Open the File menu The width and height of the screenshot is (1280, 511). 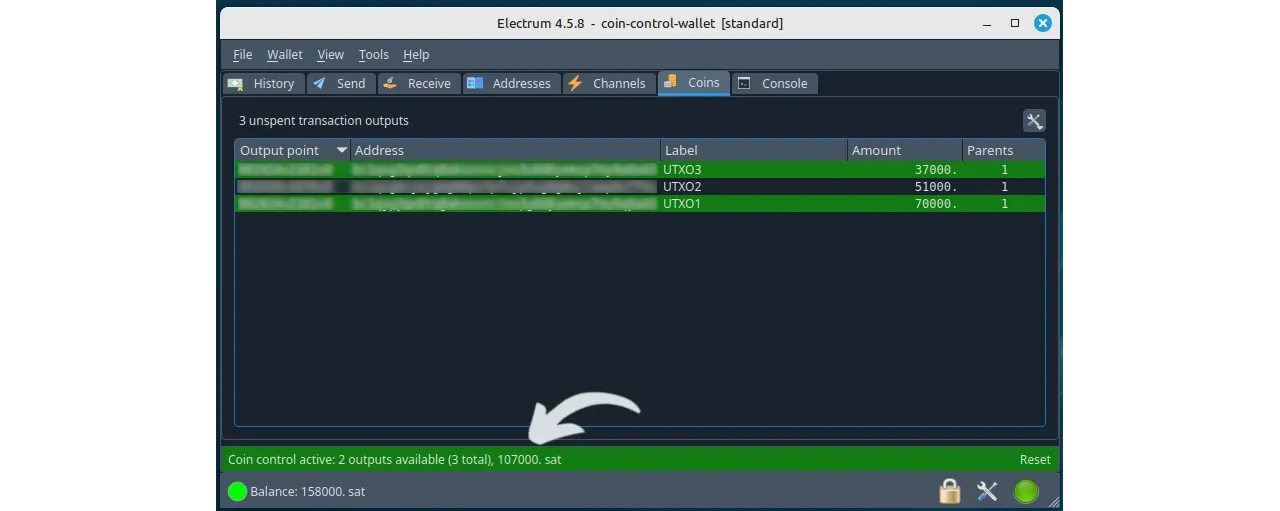[242, 55]
